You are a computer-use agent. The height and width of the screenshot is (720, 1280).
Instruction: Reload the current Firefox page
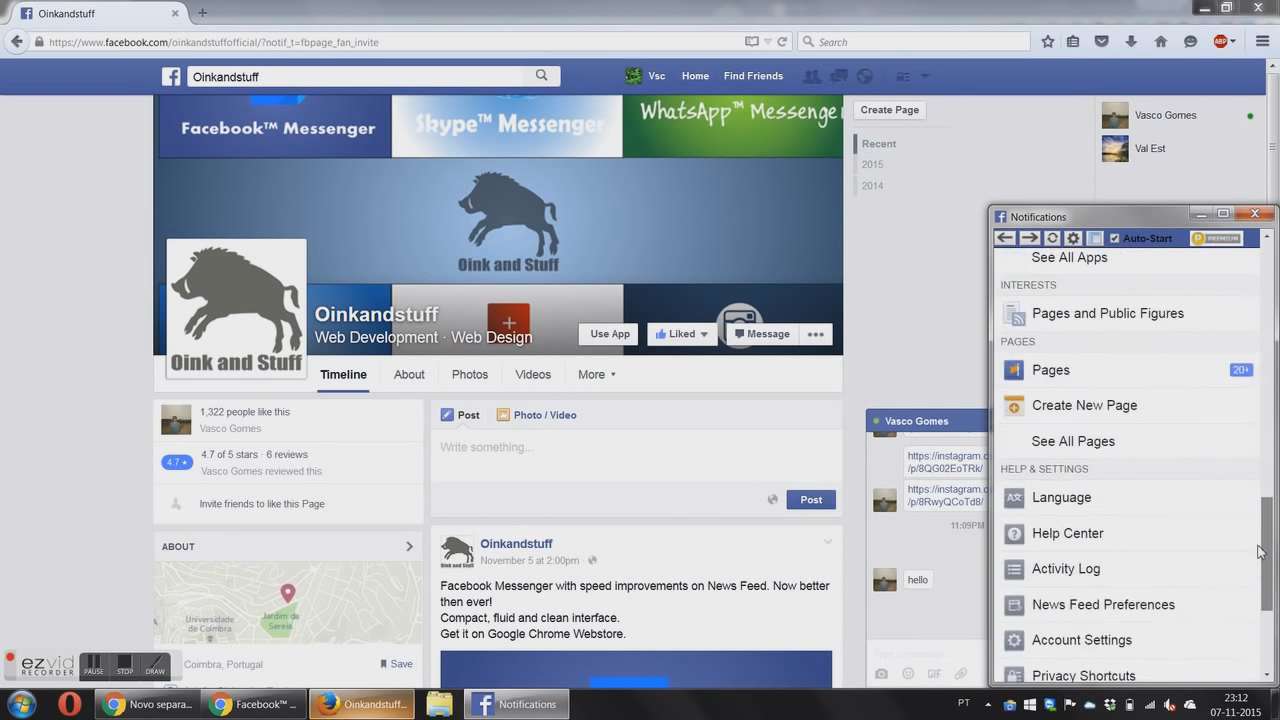point(782,42)
